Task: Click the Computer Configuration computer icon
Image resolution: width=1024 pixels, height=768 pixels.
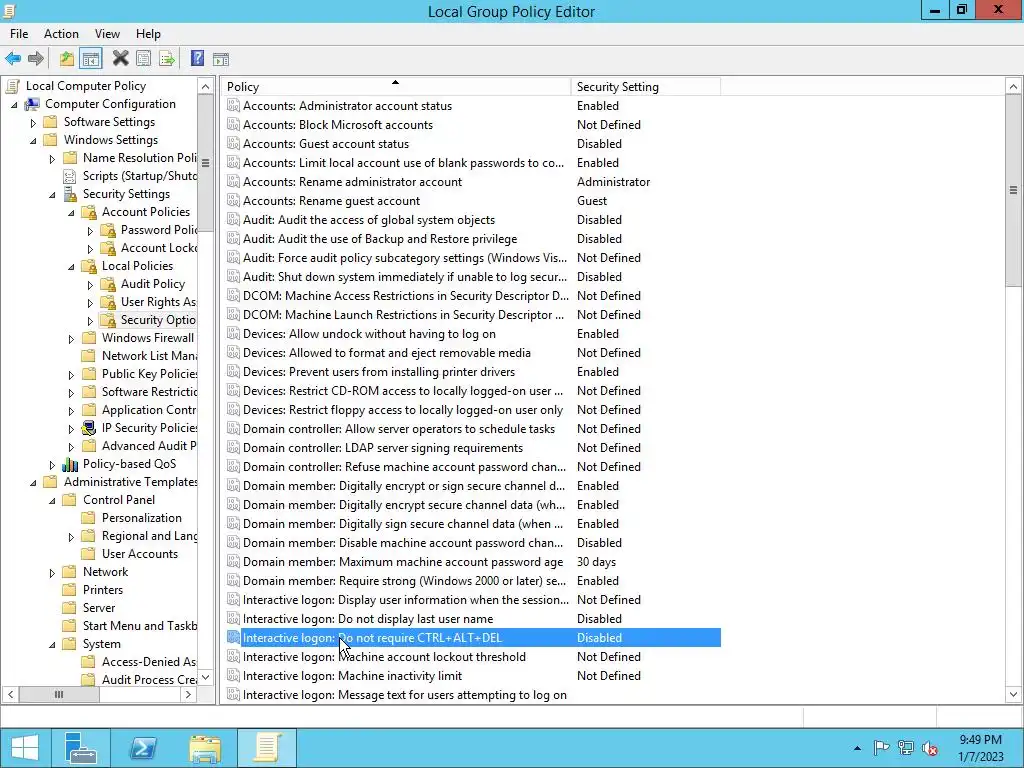Action: (x=31, y=104)
